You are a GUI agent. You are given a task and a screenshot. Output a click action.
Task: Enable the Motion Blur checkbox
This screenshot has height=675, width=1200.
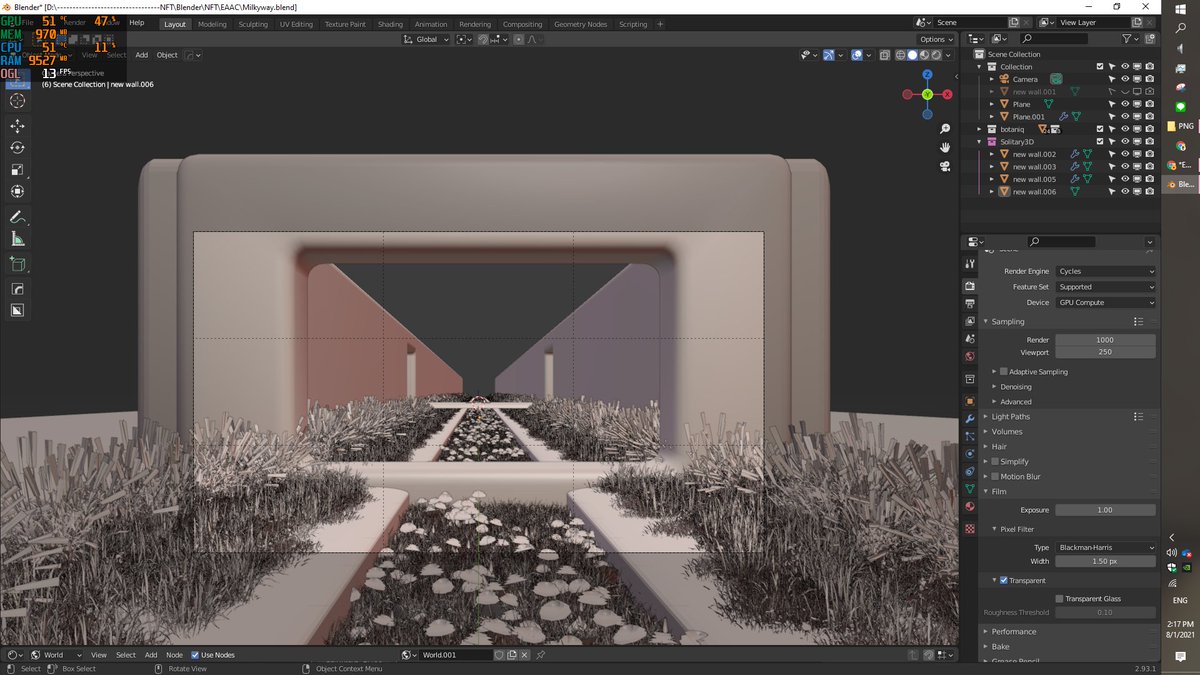[995, 477]
